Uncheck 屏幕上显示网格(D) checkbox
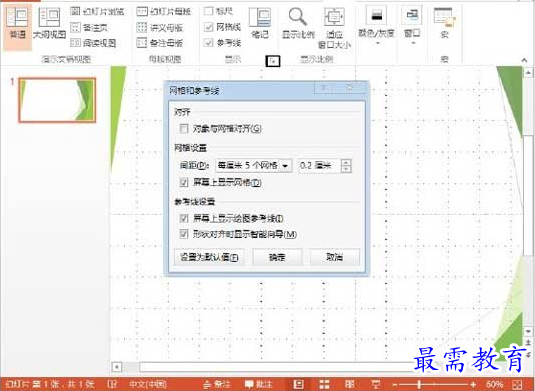This screenshot has width=535, height=391. 184,183
